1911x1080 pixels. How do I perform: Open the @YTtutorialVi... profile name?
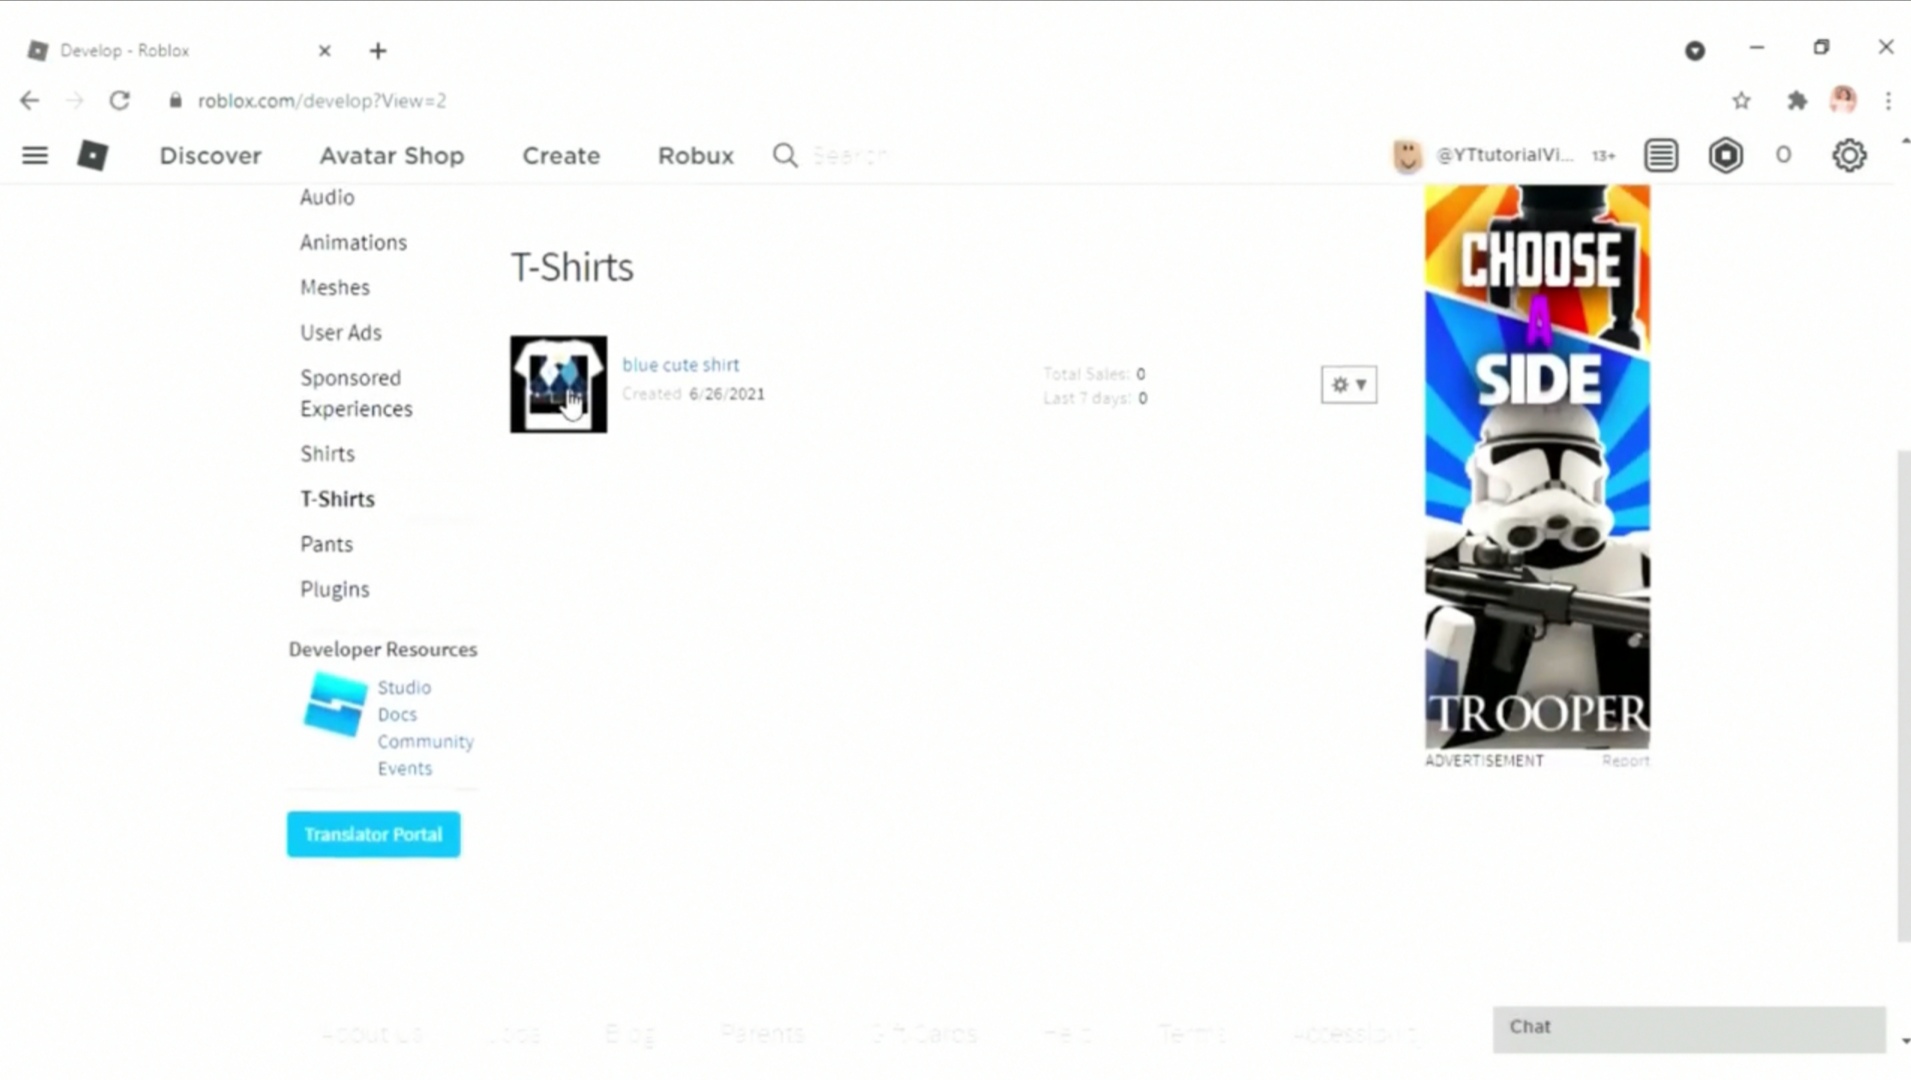pos(1504,155)
